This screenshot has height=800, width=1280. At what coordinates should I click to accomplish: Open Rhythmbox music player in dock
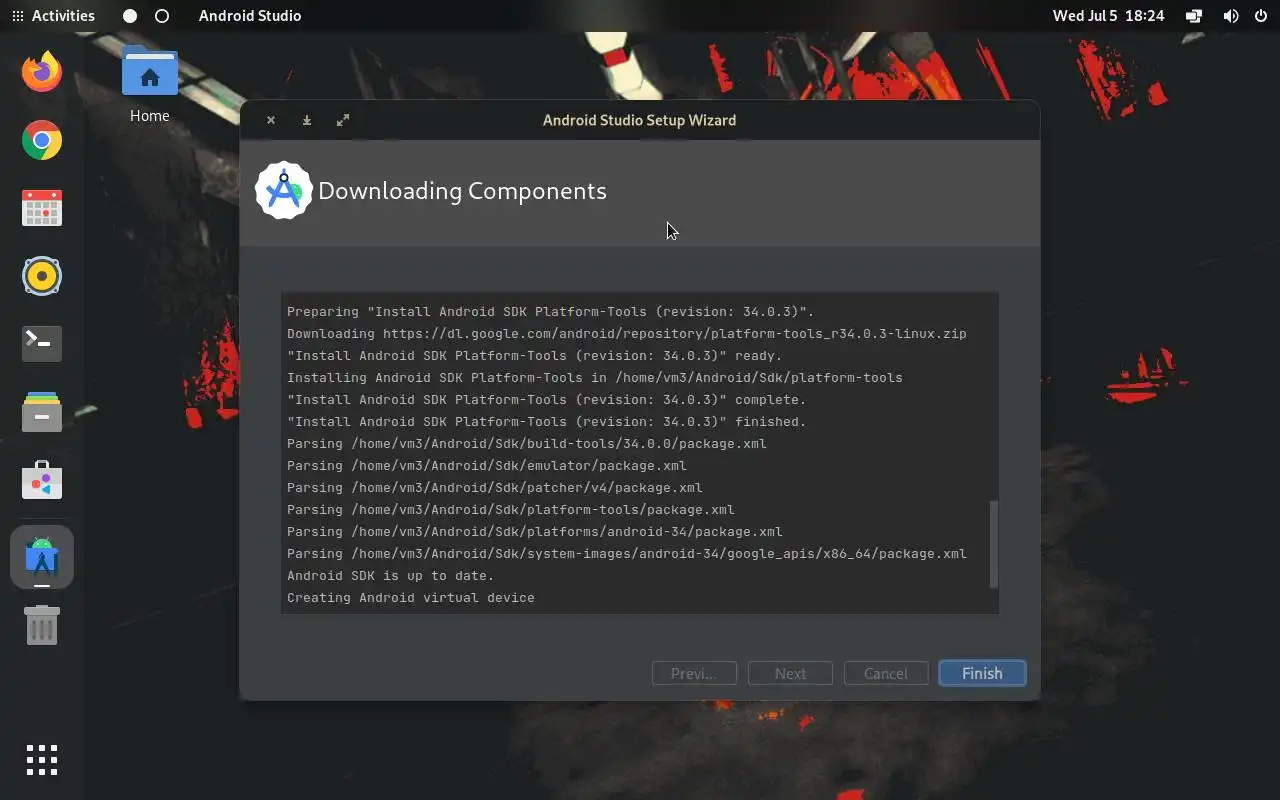42,276
